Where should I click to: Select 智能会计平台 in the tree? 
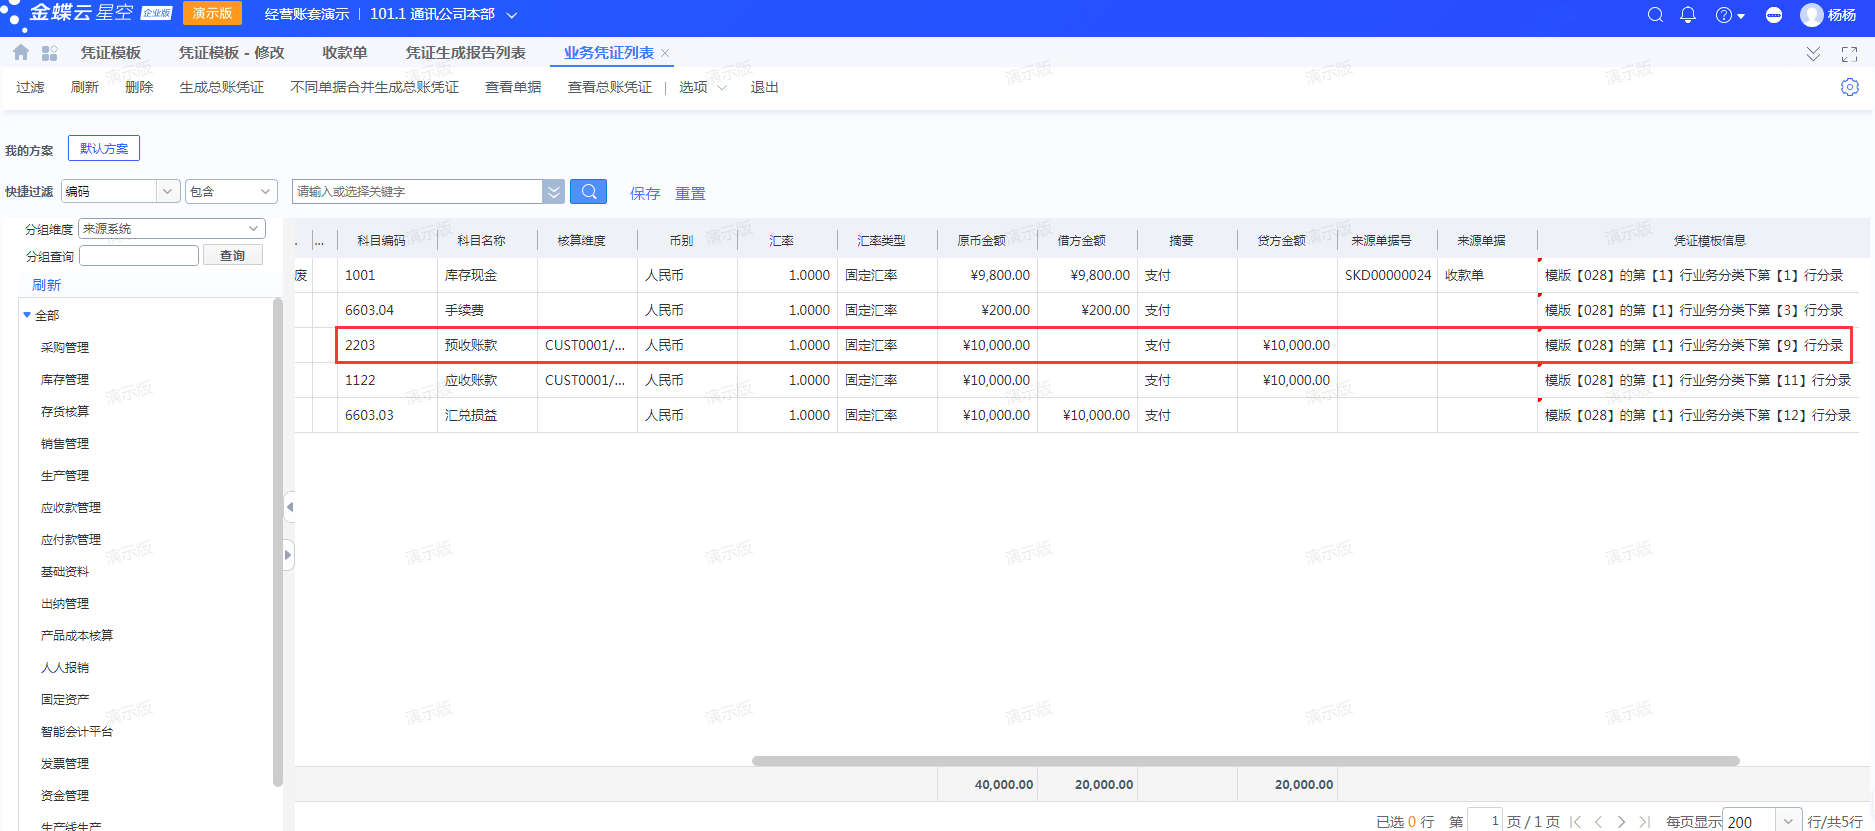(x=77, y=731)
